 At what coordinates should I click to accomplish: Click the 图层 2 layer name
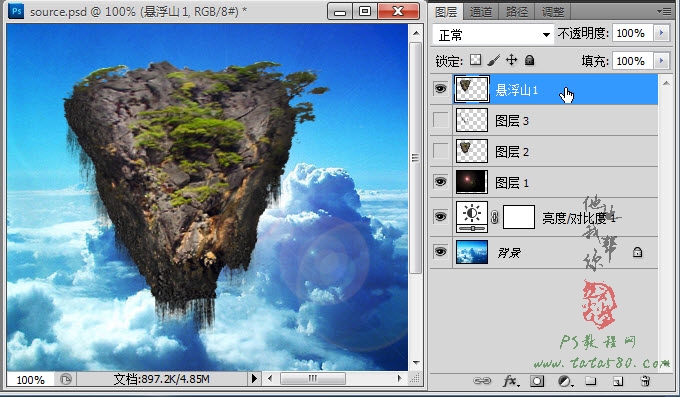(x=512, y=151)
